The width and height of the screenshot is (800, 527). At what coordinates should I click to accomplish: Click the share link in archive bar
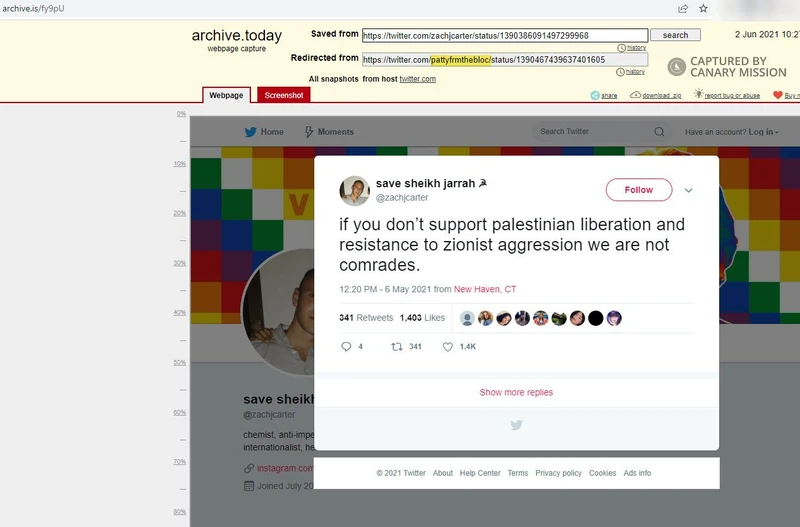coord(609,95)
